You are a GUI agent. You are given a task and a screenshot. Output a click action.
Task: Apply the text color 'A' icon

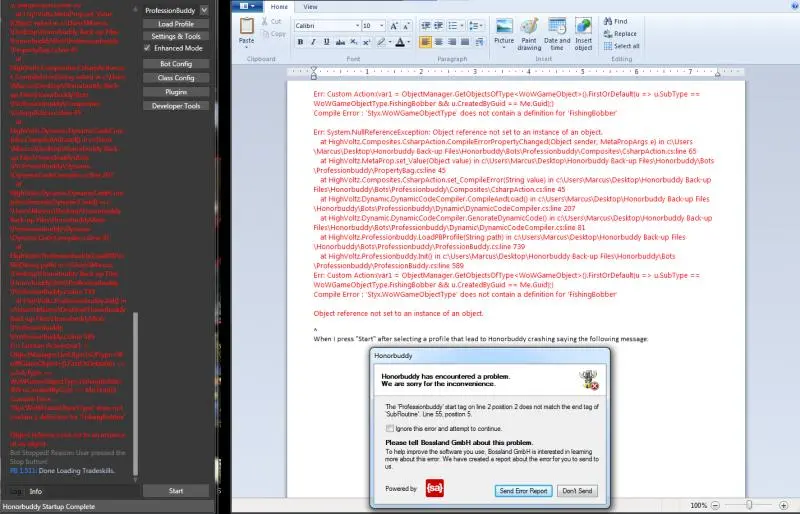pos(400,42)
